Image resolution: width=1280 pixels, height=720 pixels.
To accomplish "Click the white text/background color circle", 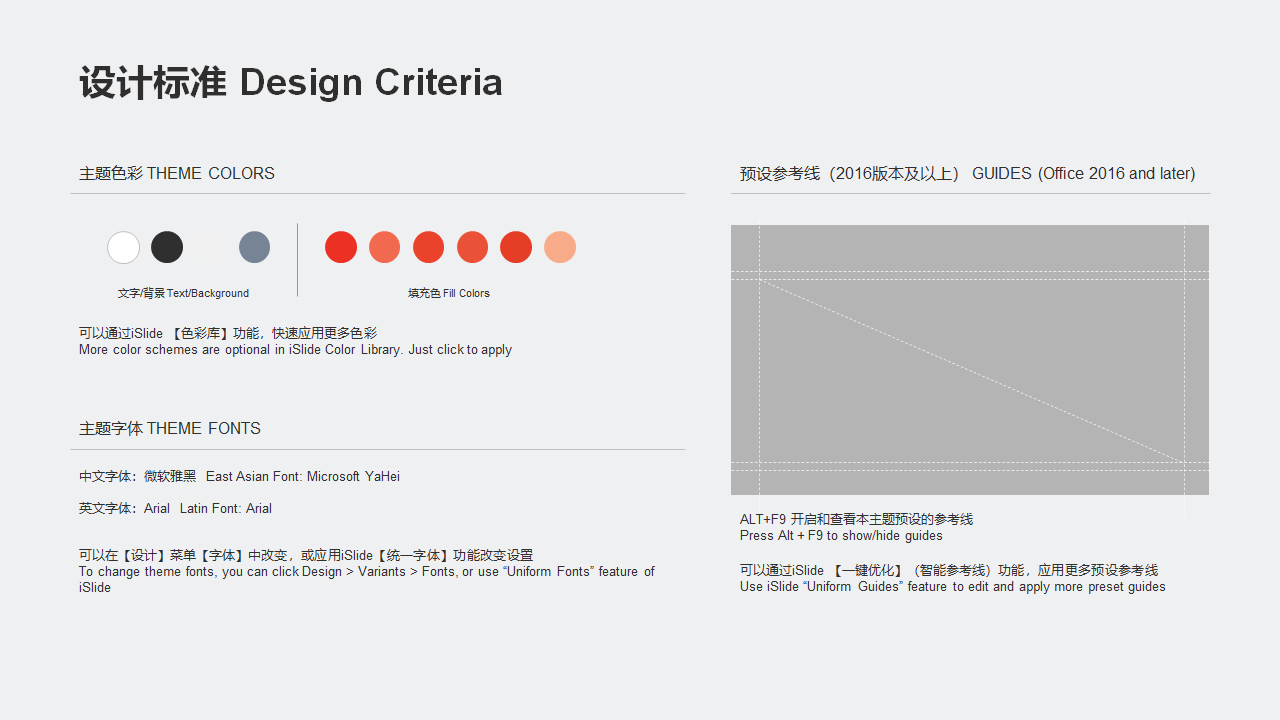I will pyautogui.click(x=124, y=247).
